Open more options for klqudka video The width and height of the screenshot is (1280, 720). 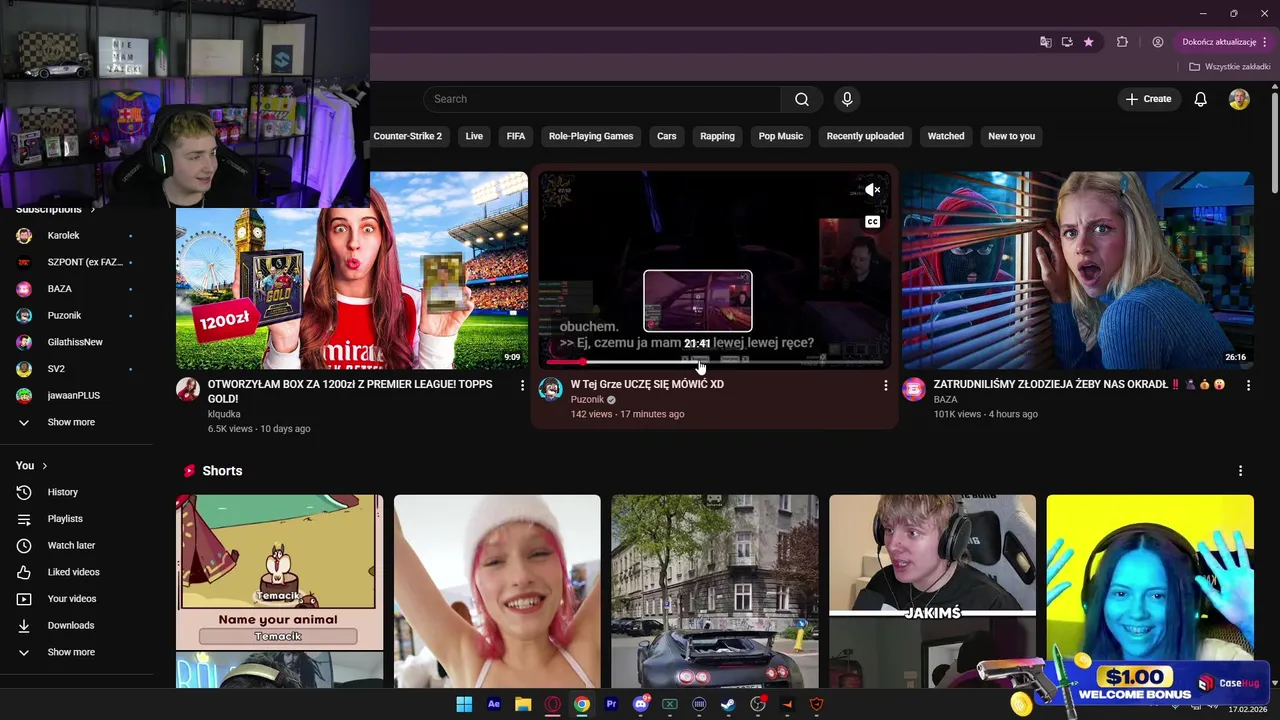pos(522,385)
